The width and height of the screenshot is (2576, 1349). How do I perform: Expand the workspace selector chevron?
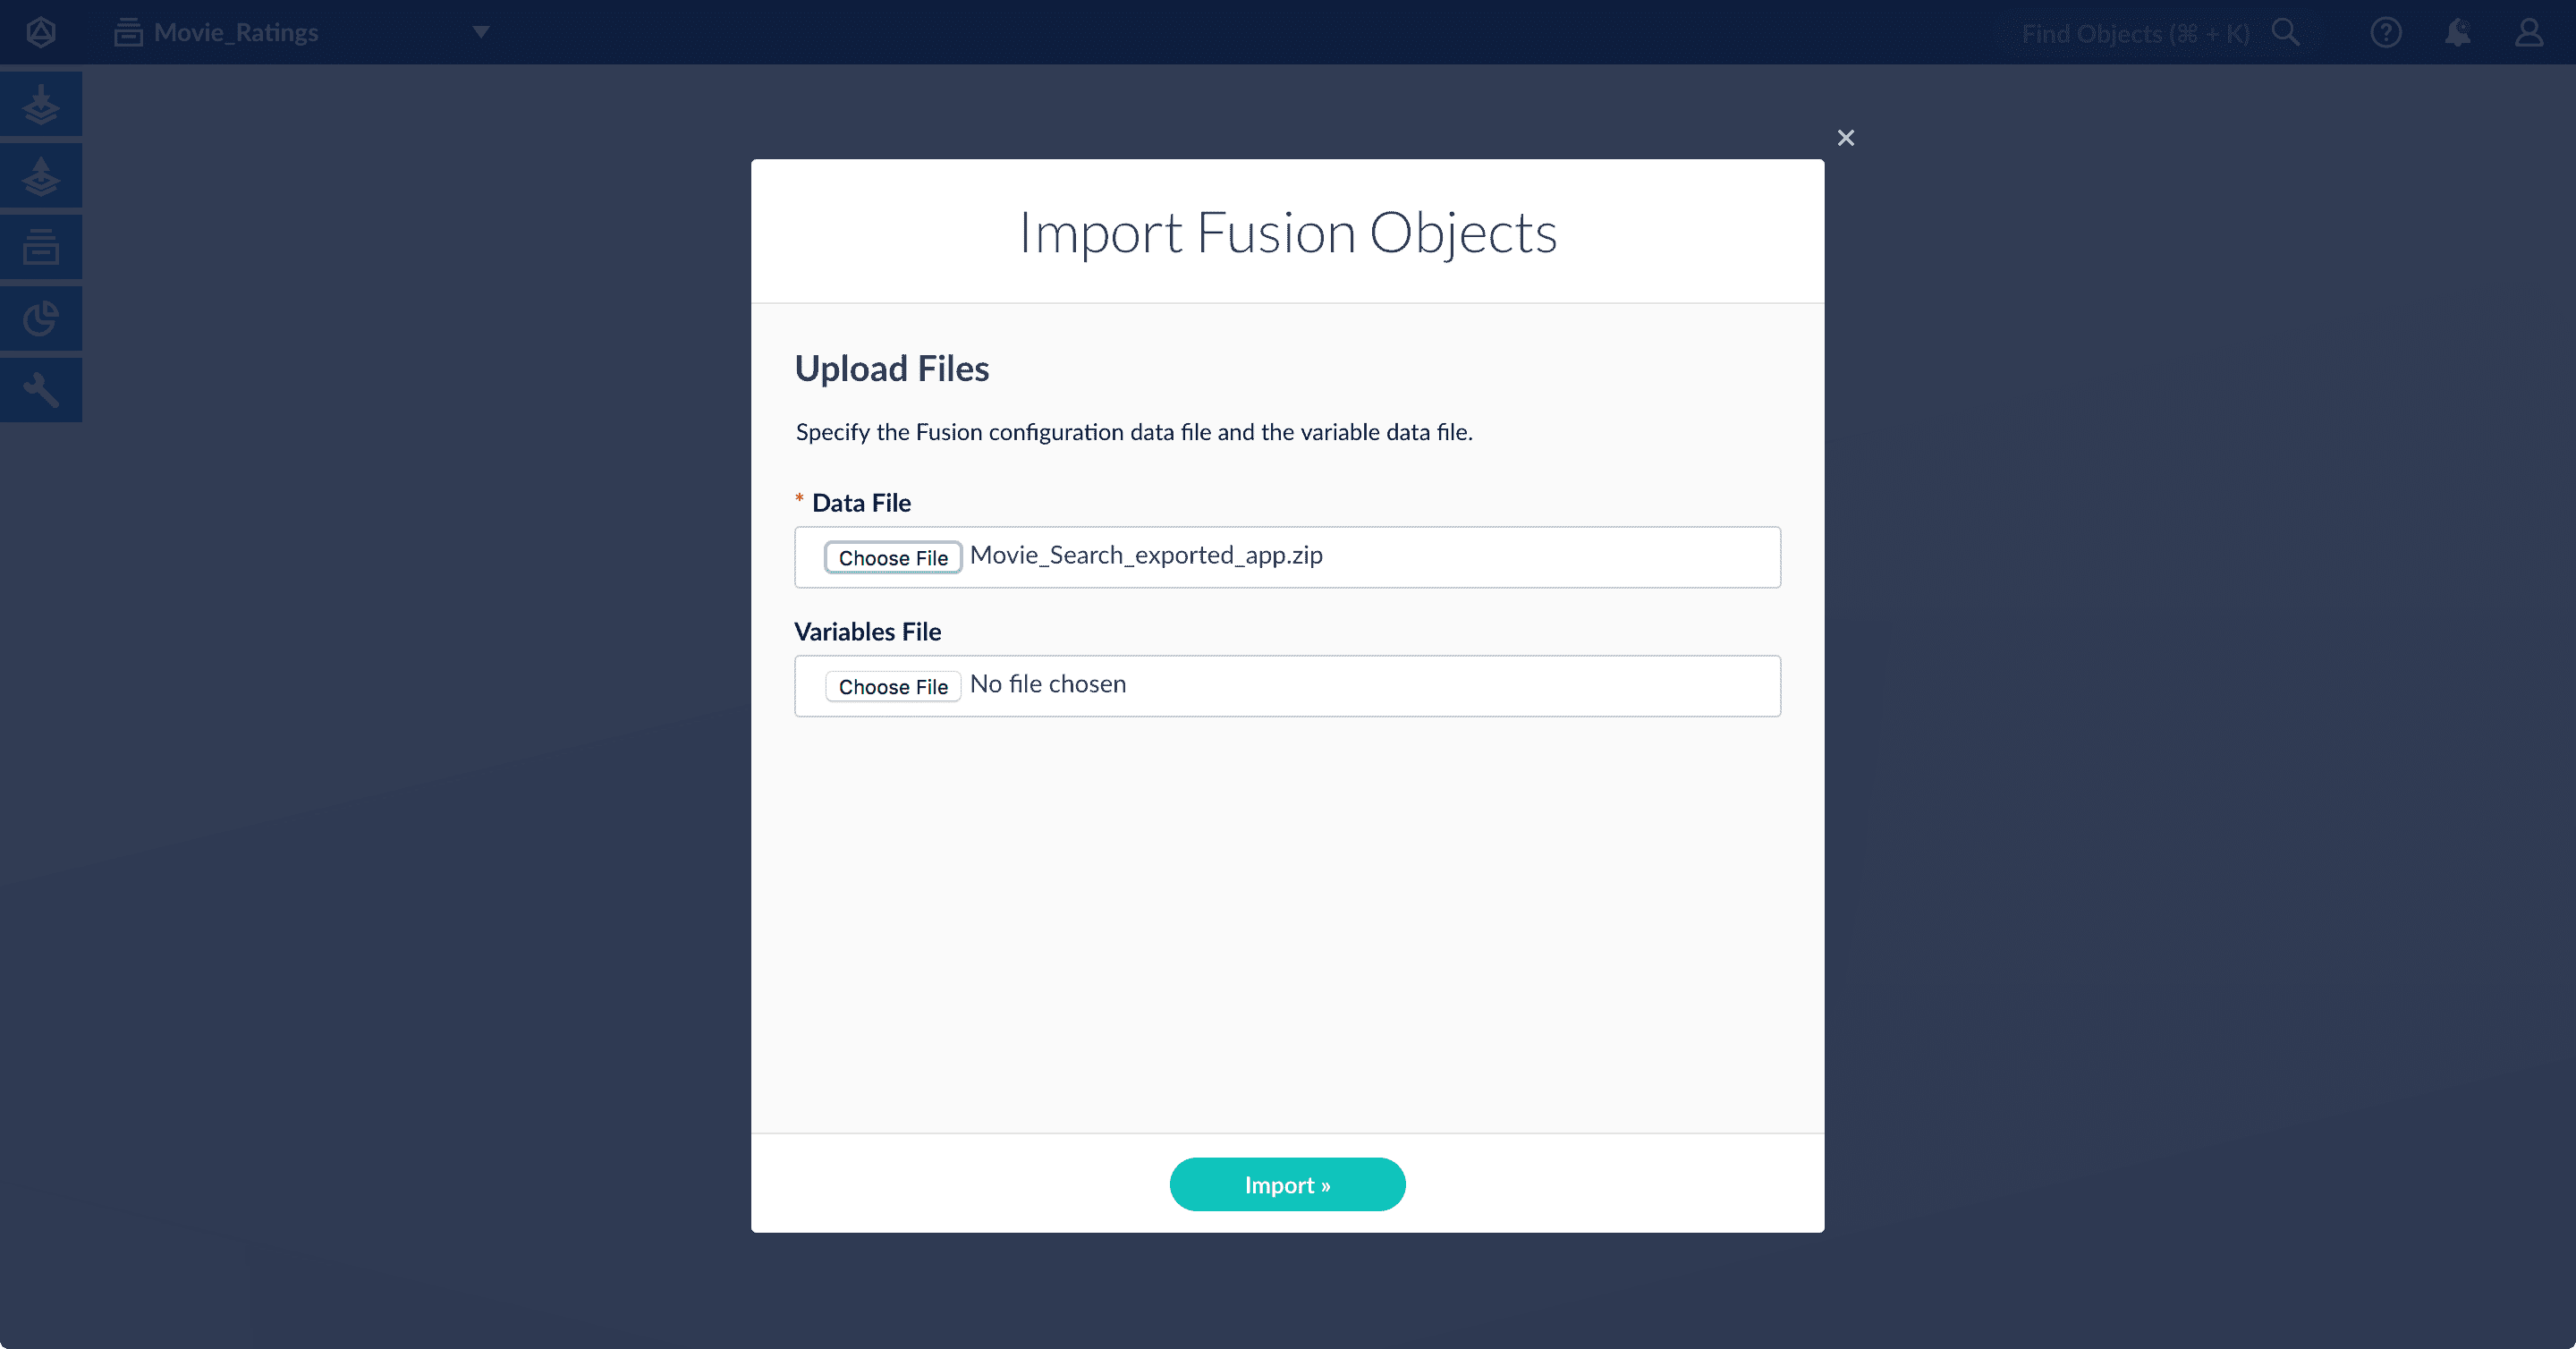tap(480, 32)
